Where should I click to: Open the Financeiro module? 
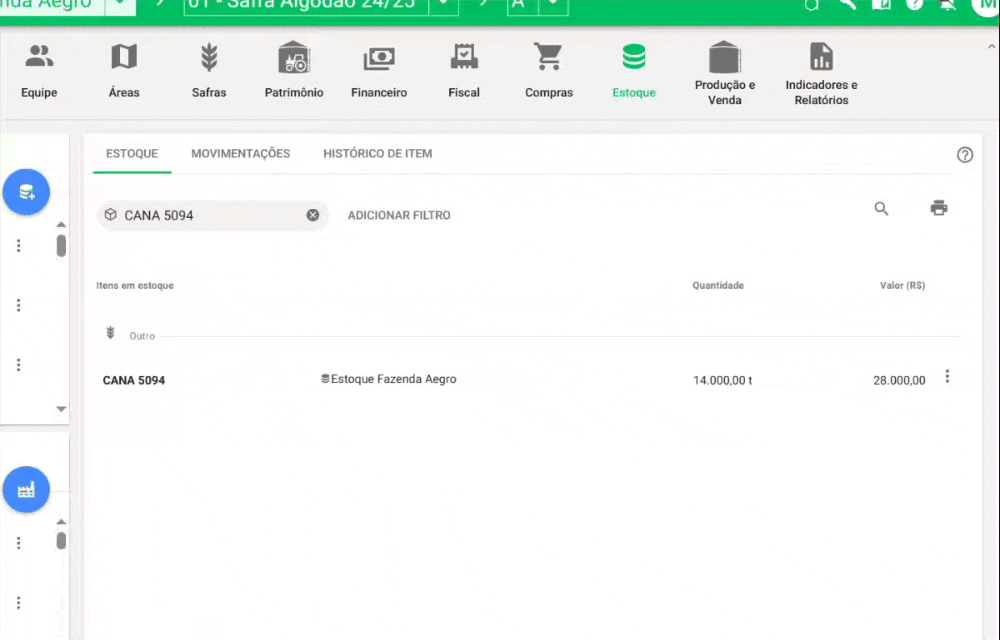tap(379, 70)
